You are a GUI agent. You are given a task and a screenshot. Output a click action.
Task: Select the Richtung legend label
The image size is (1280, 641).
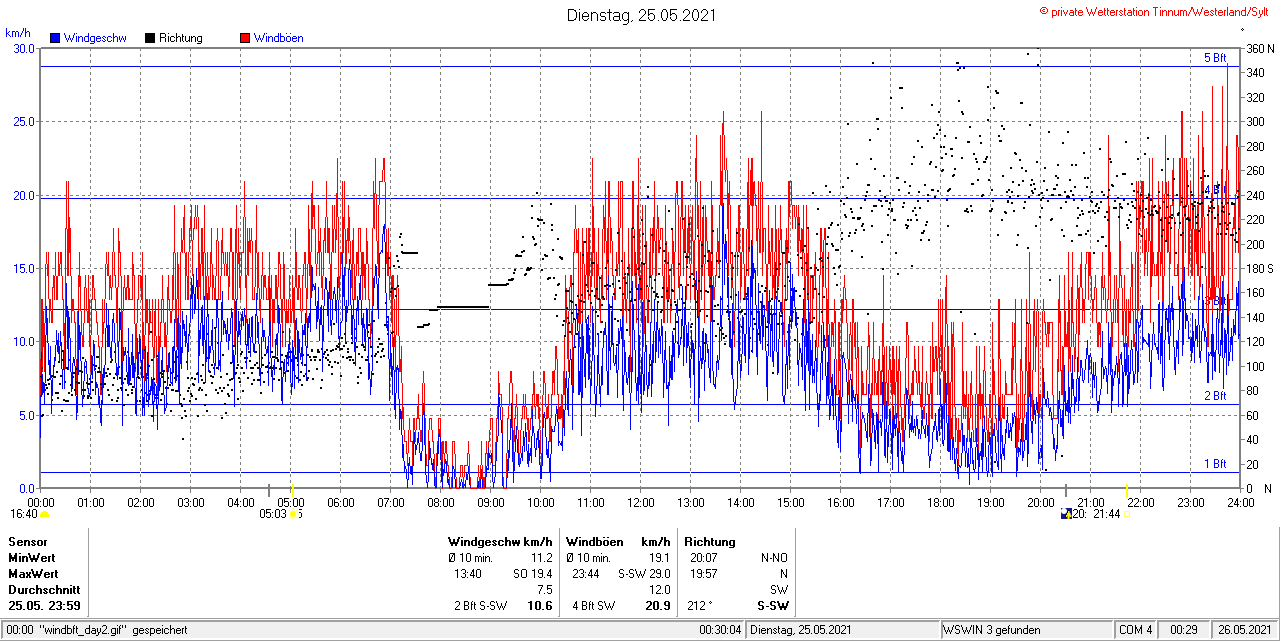(181, 38)
